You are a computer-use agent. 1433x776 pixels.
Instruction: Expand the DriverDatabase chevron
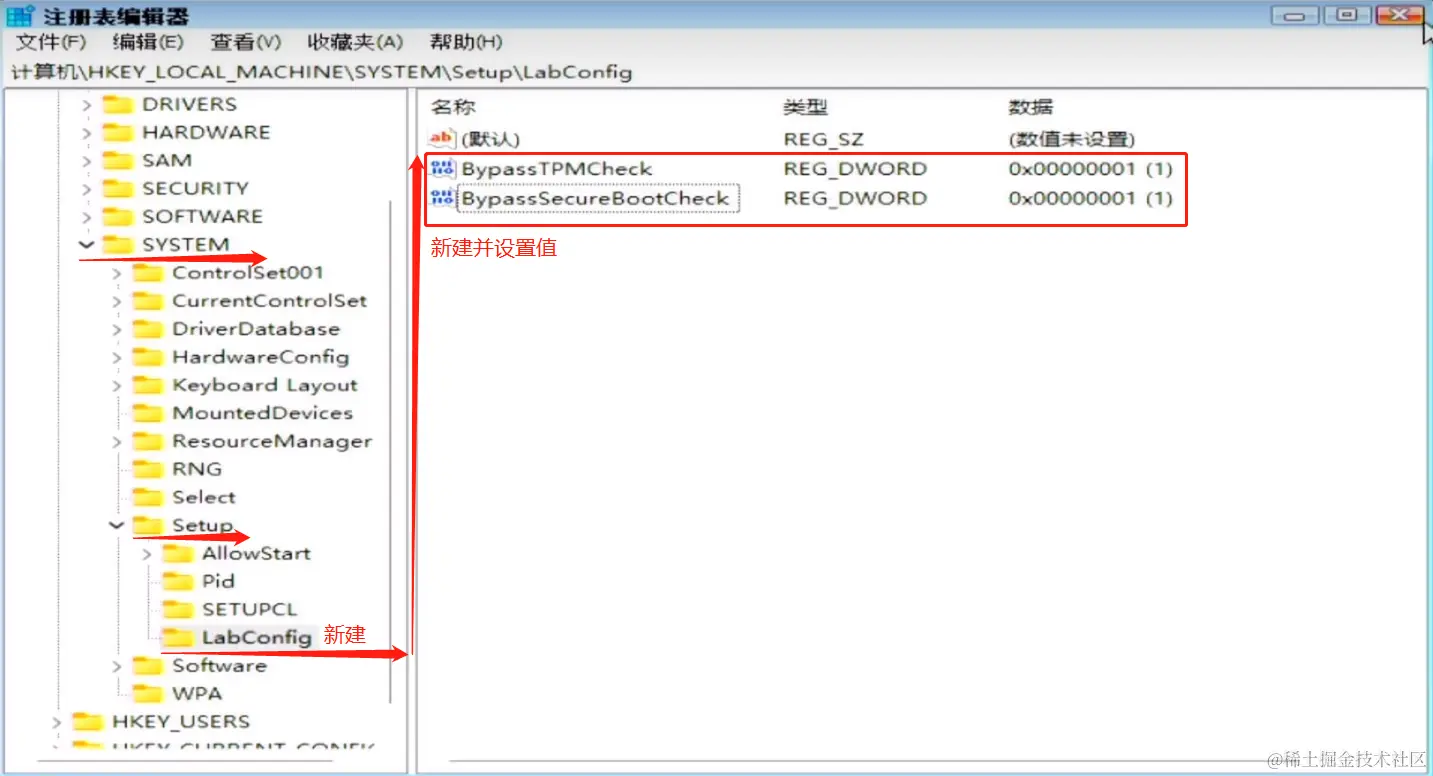pos(117,329)
